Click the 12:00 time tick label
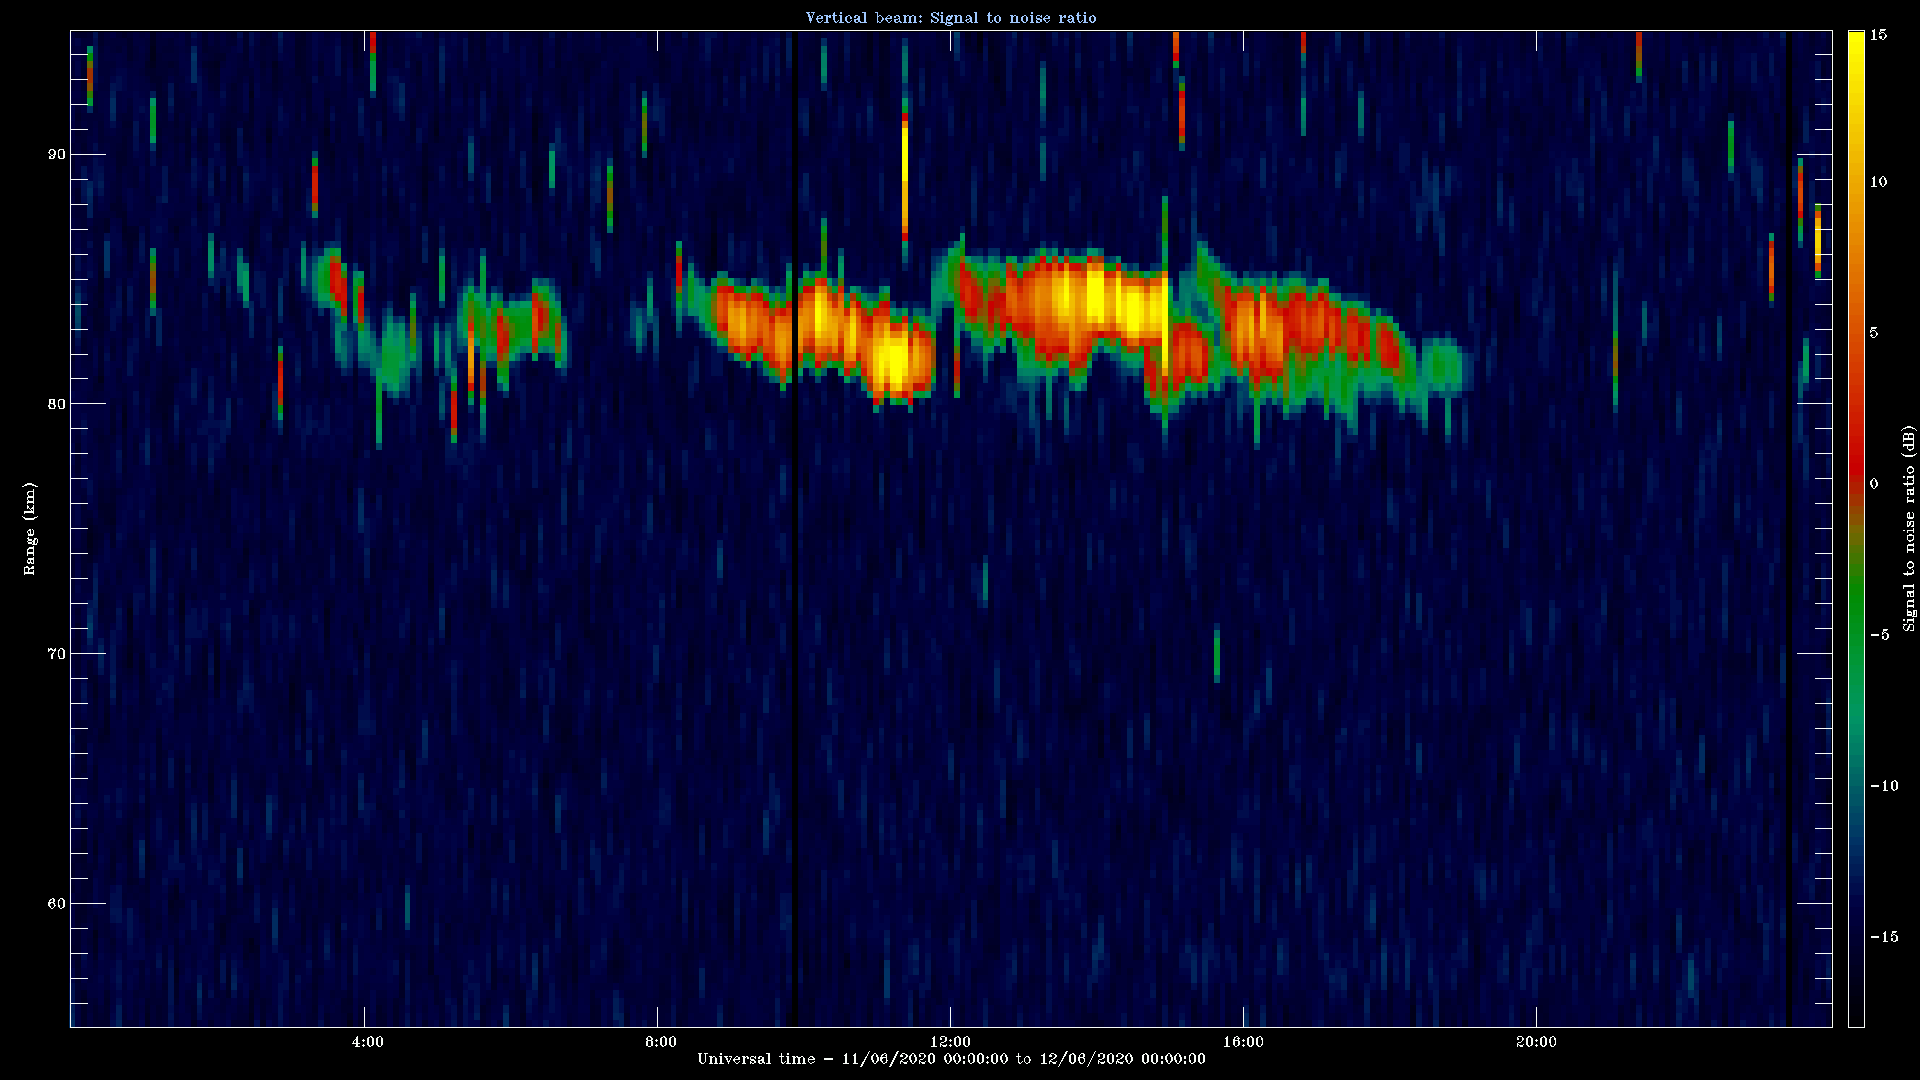 pos(950,1042)
